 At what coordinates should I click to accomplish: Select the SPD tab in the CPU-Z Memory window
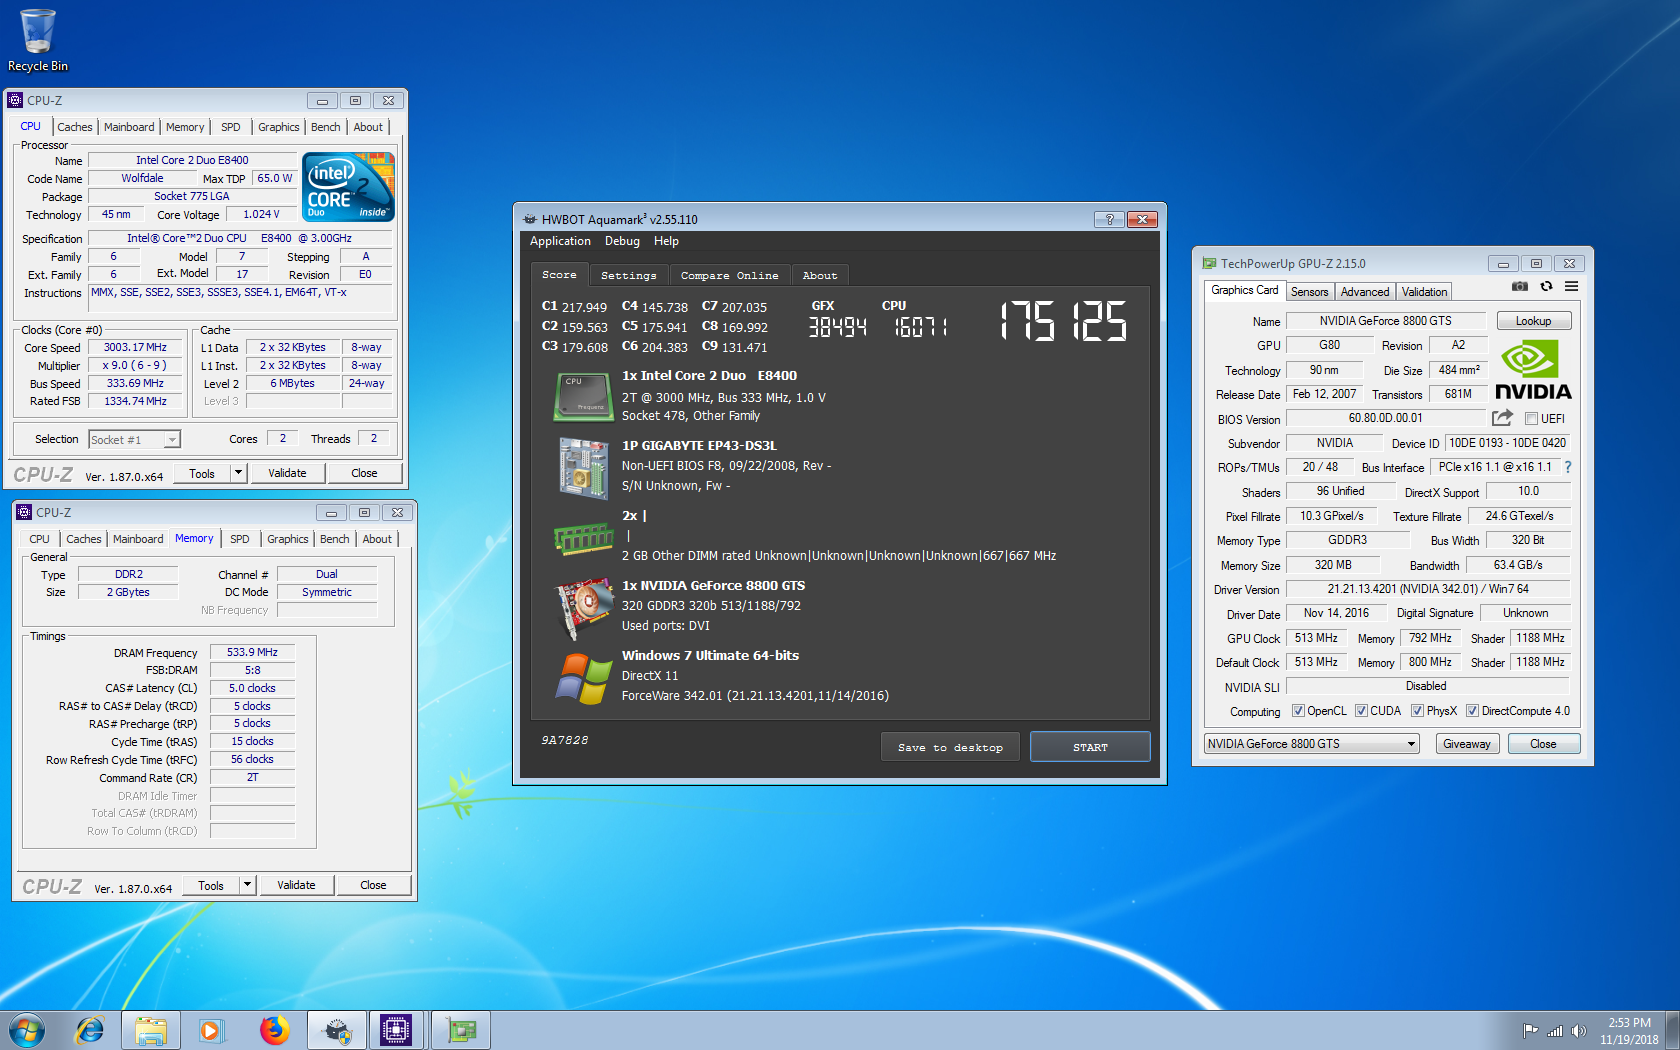[240, 539]
